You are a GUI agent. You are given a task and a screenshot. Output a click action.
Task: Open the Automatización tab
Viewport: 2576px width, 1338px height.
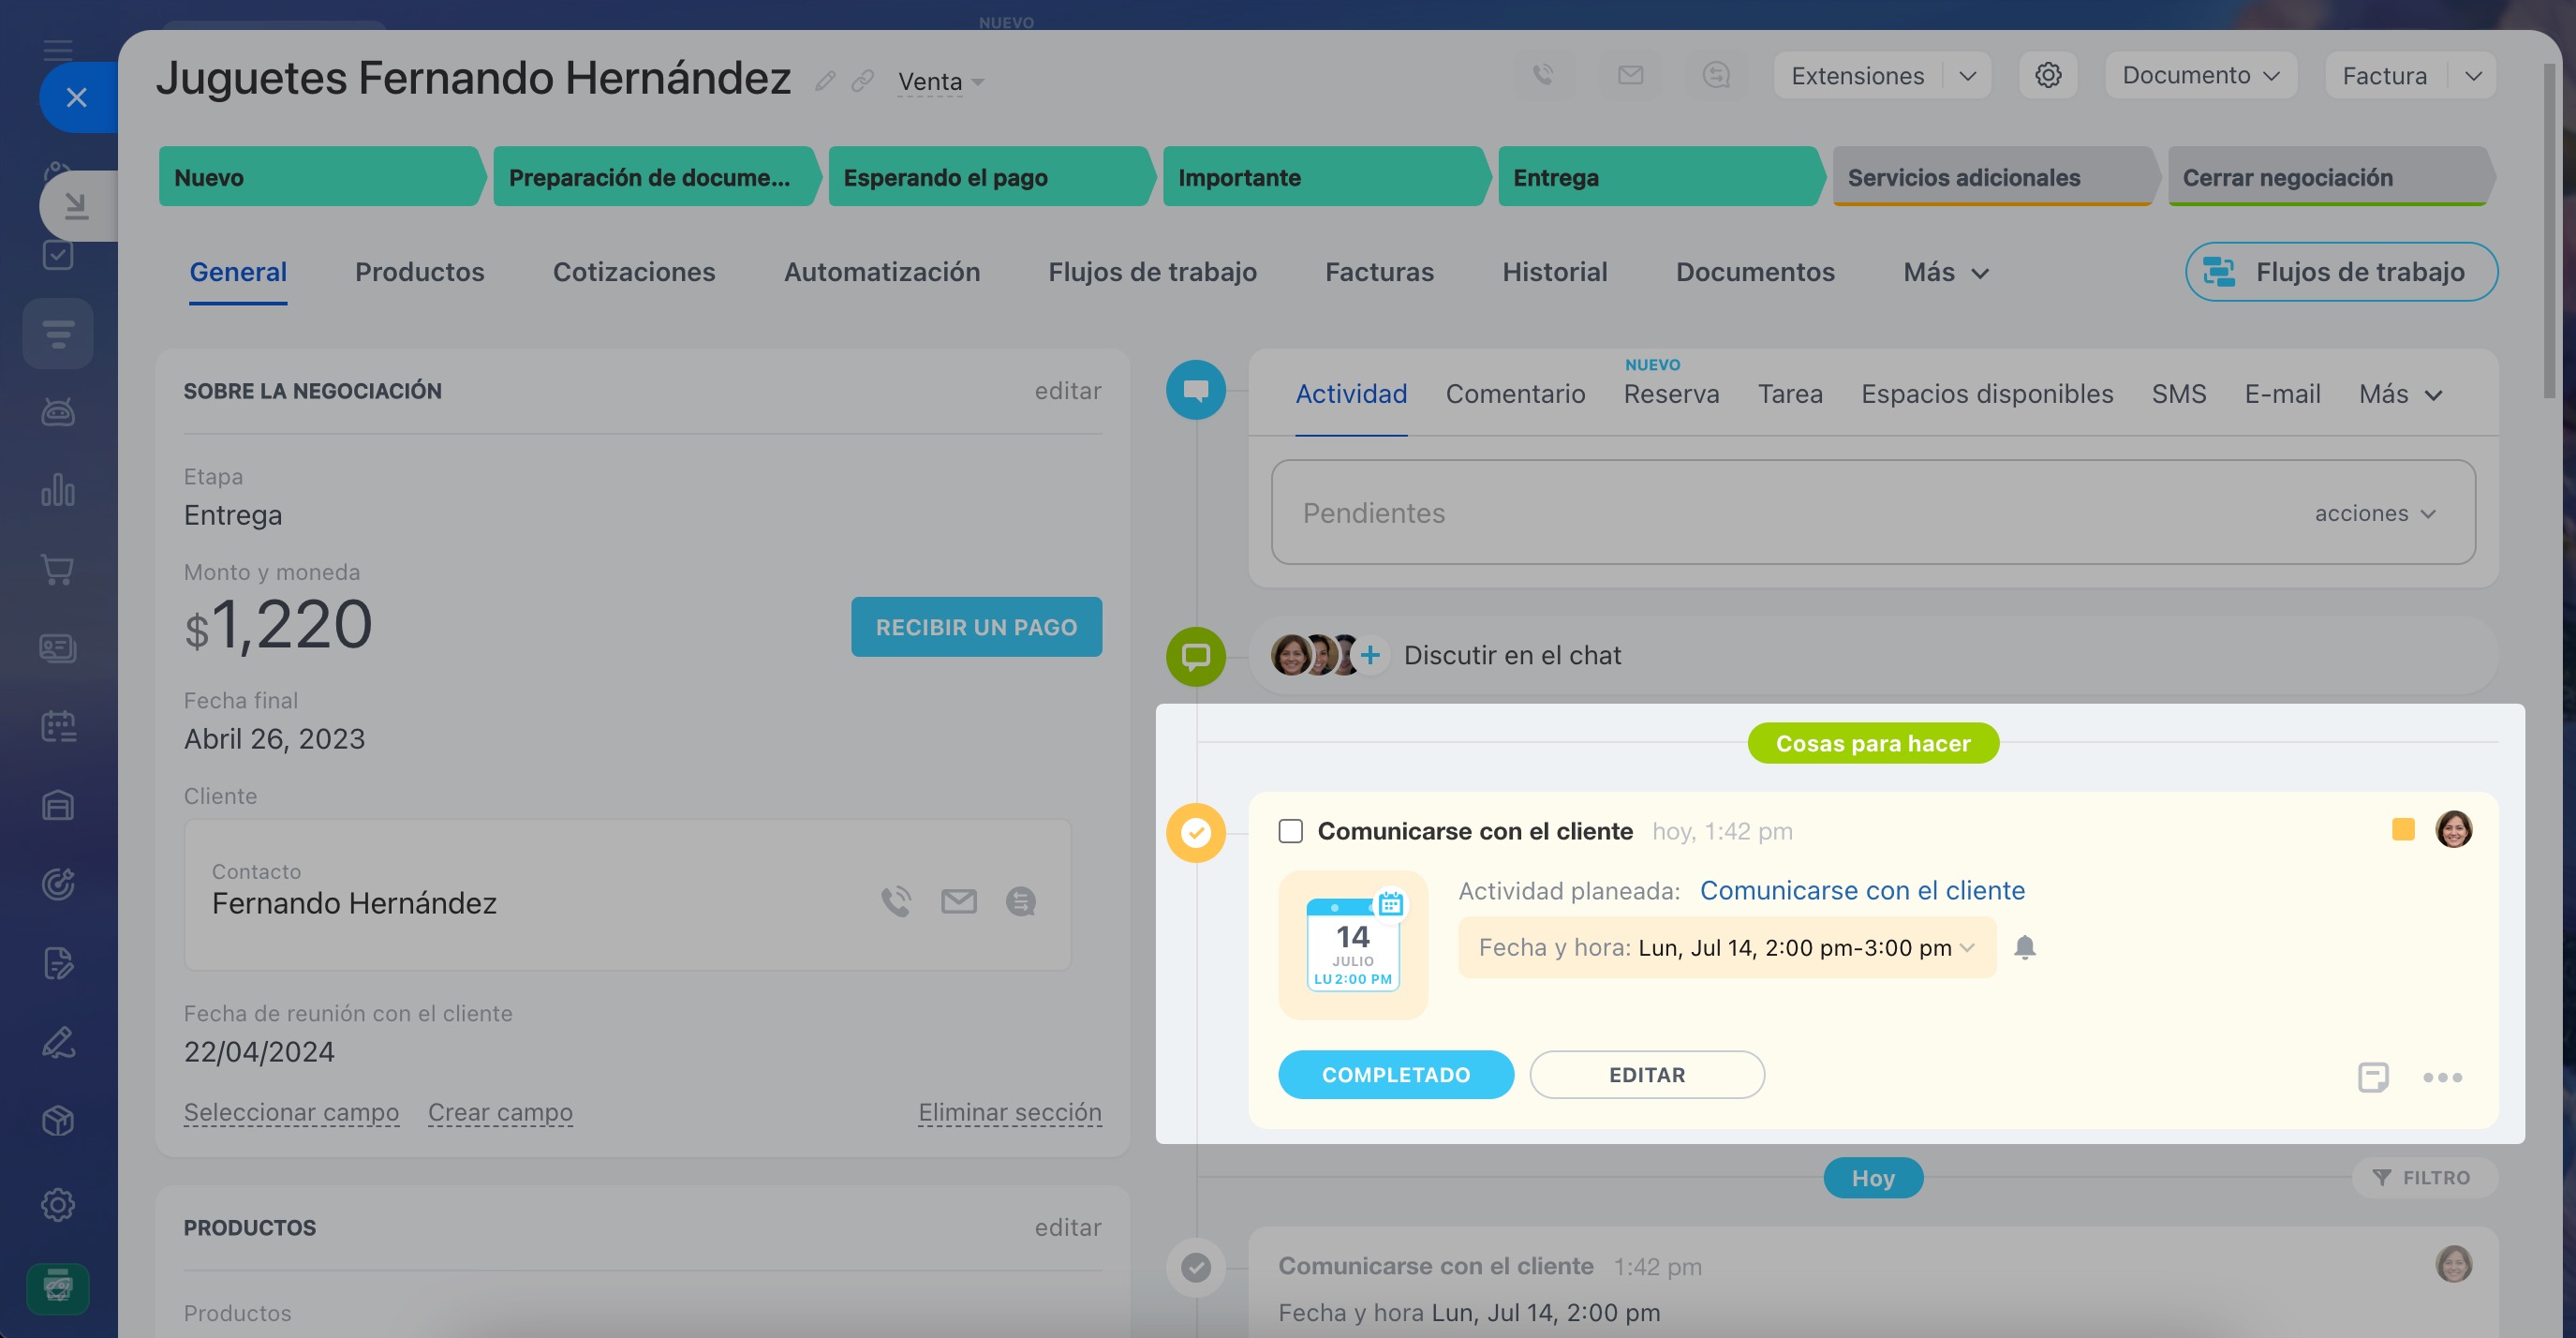pos(881,272)
